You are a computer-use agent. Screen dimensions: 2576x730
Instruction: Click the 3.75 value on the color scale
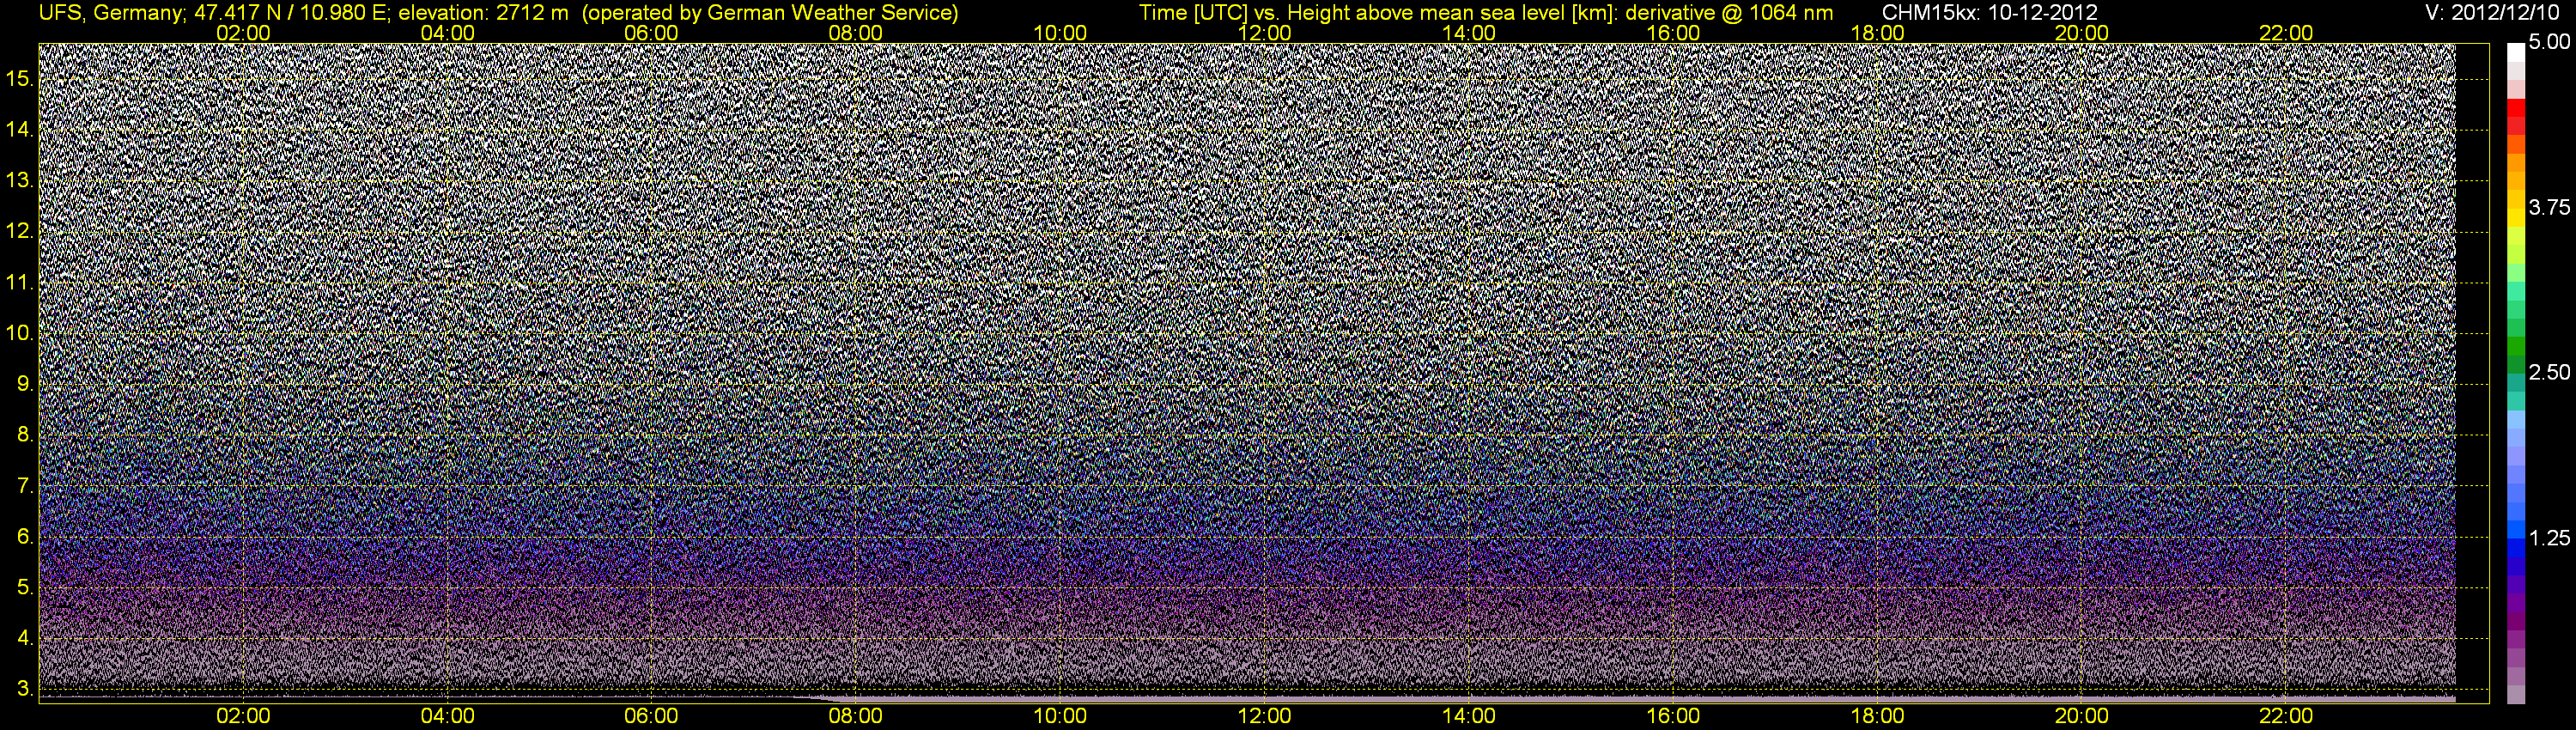[2549, 208]
